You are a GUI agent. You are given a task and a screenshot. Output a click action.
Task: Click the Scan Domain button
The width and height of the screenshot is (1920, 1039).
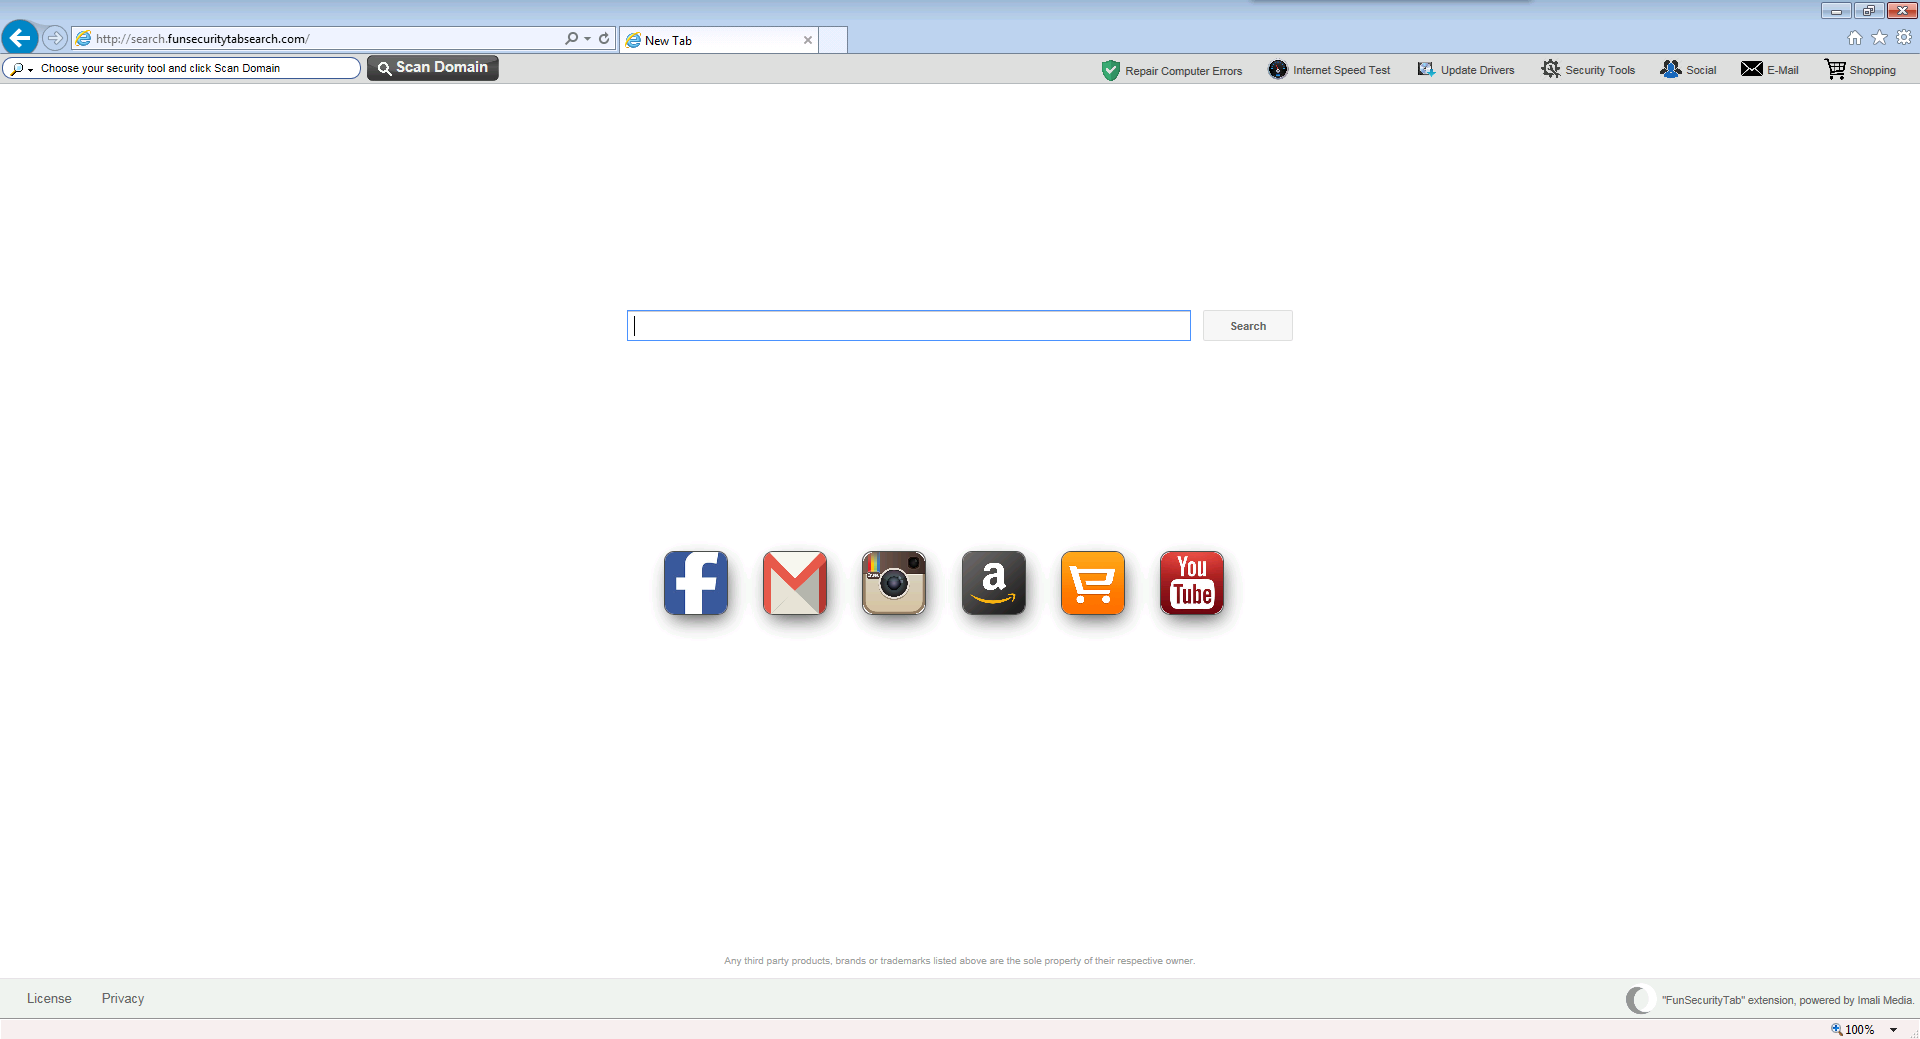[x=433, y=68]
